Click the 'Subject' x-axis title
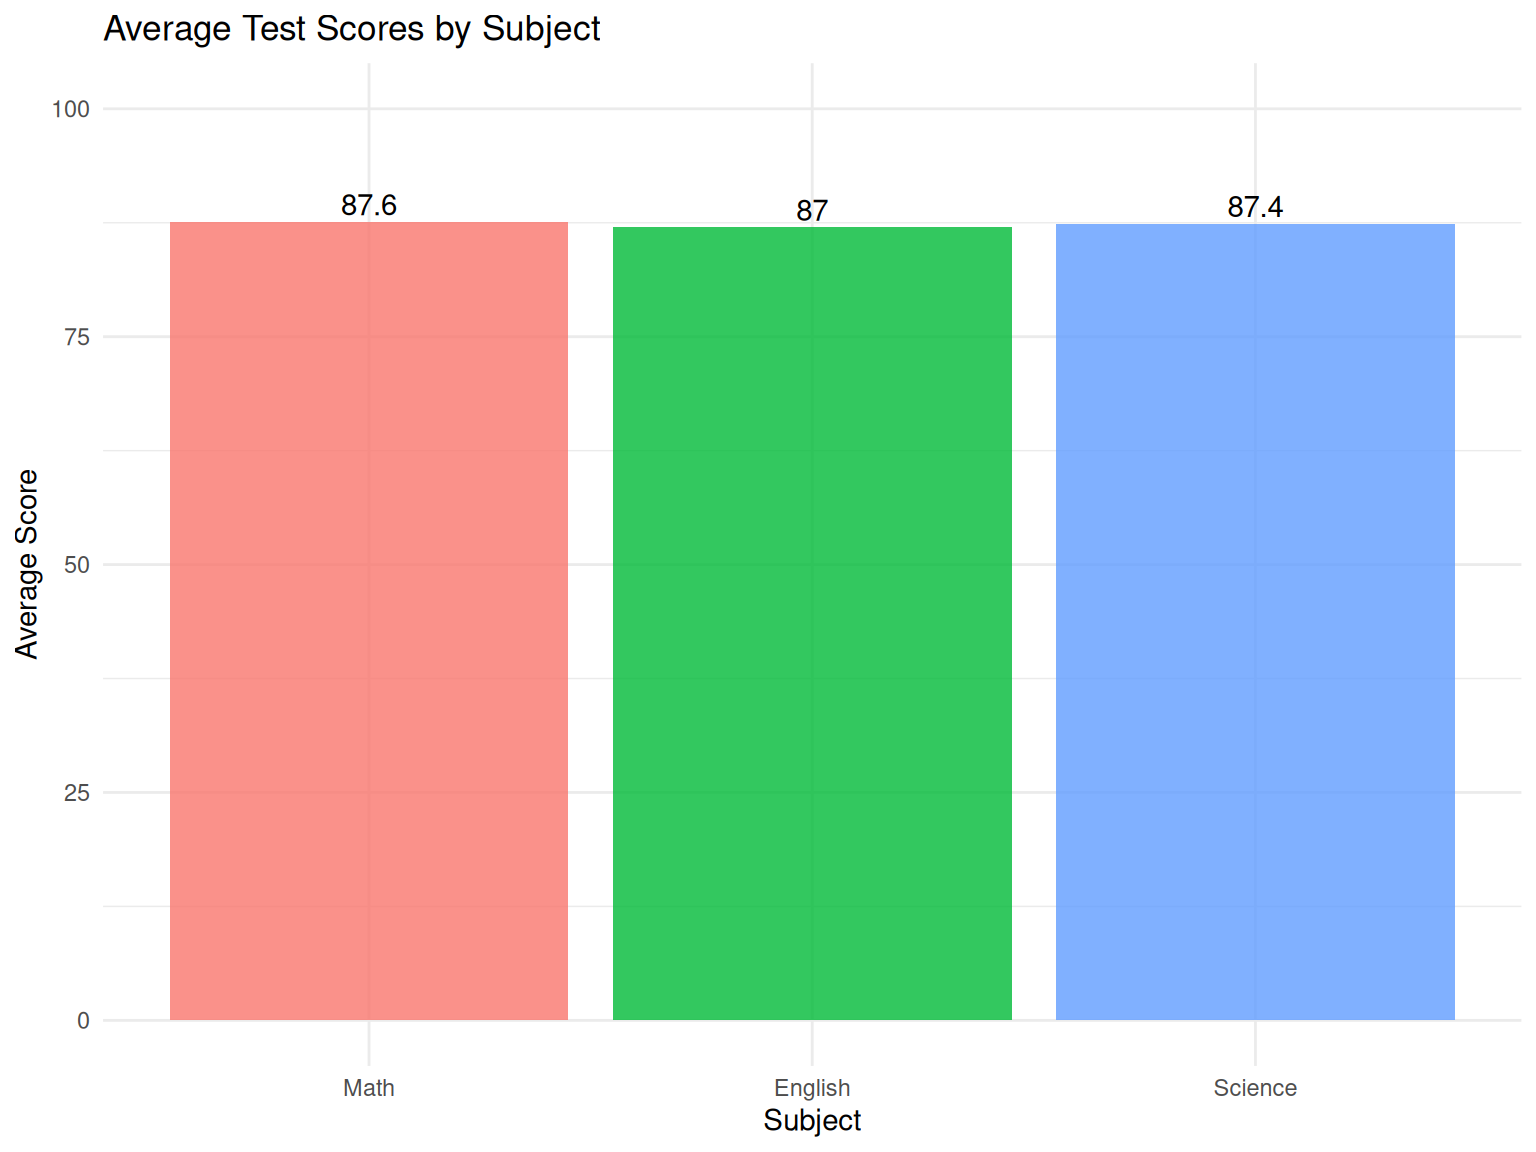Viewport: 1536px width, 1152px height. tap(812, 1120)
